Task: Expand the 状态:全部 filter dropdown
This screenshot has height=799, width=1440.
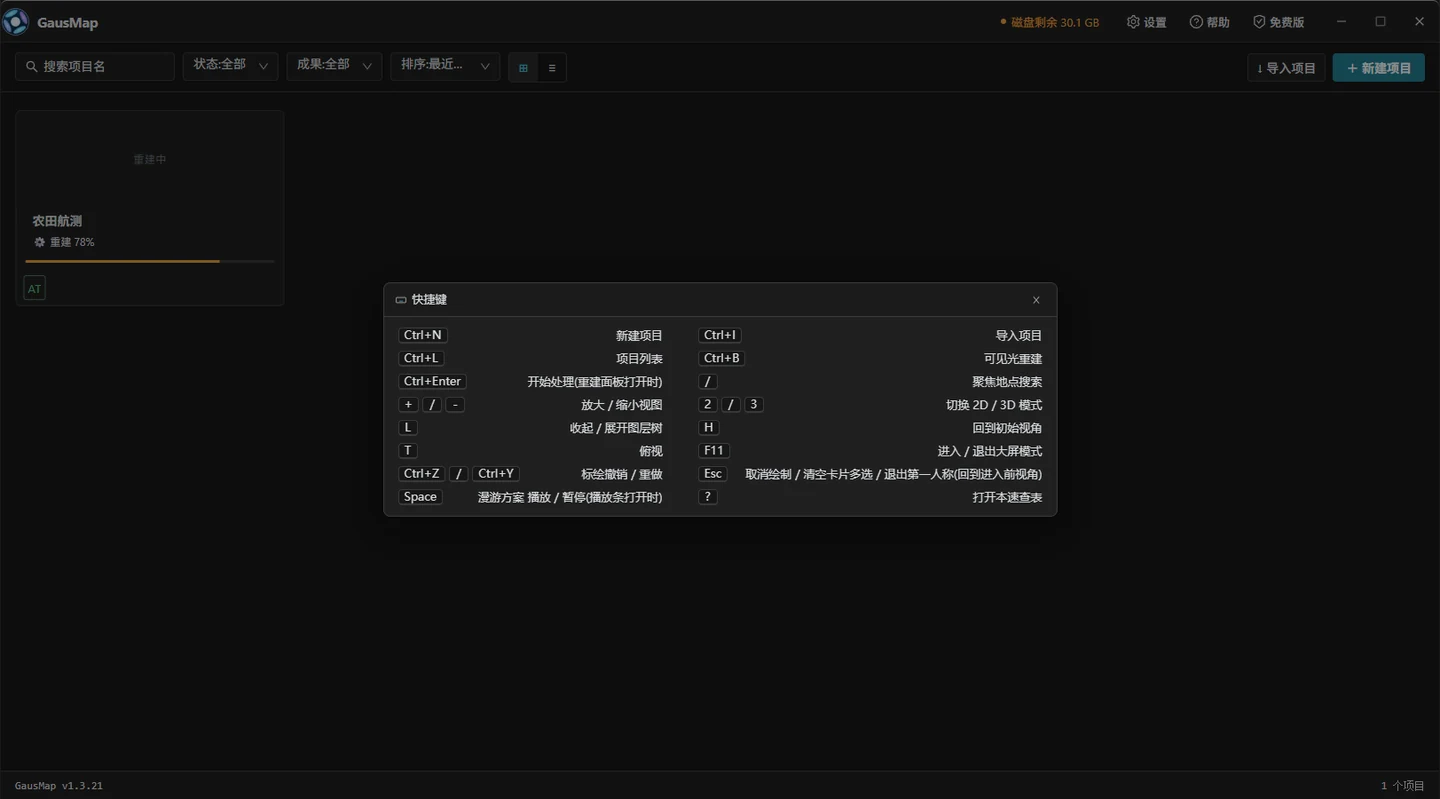Action: pyautogui.click(x=230, y=67)
